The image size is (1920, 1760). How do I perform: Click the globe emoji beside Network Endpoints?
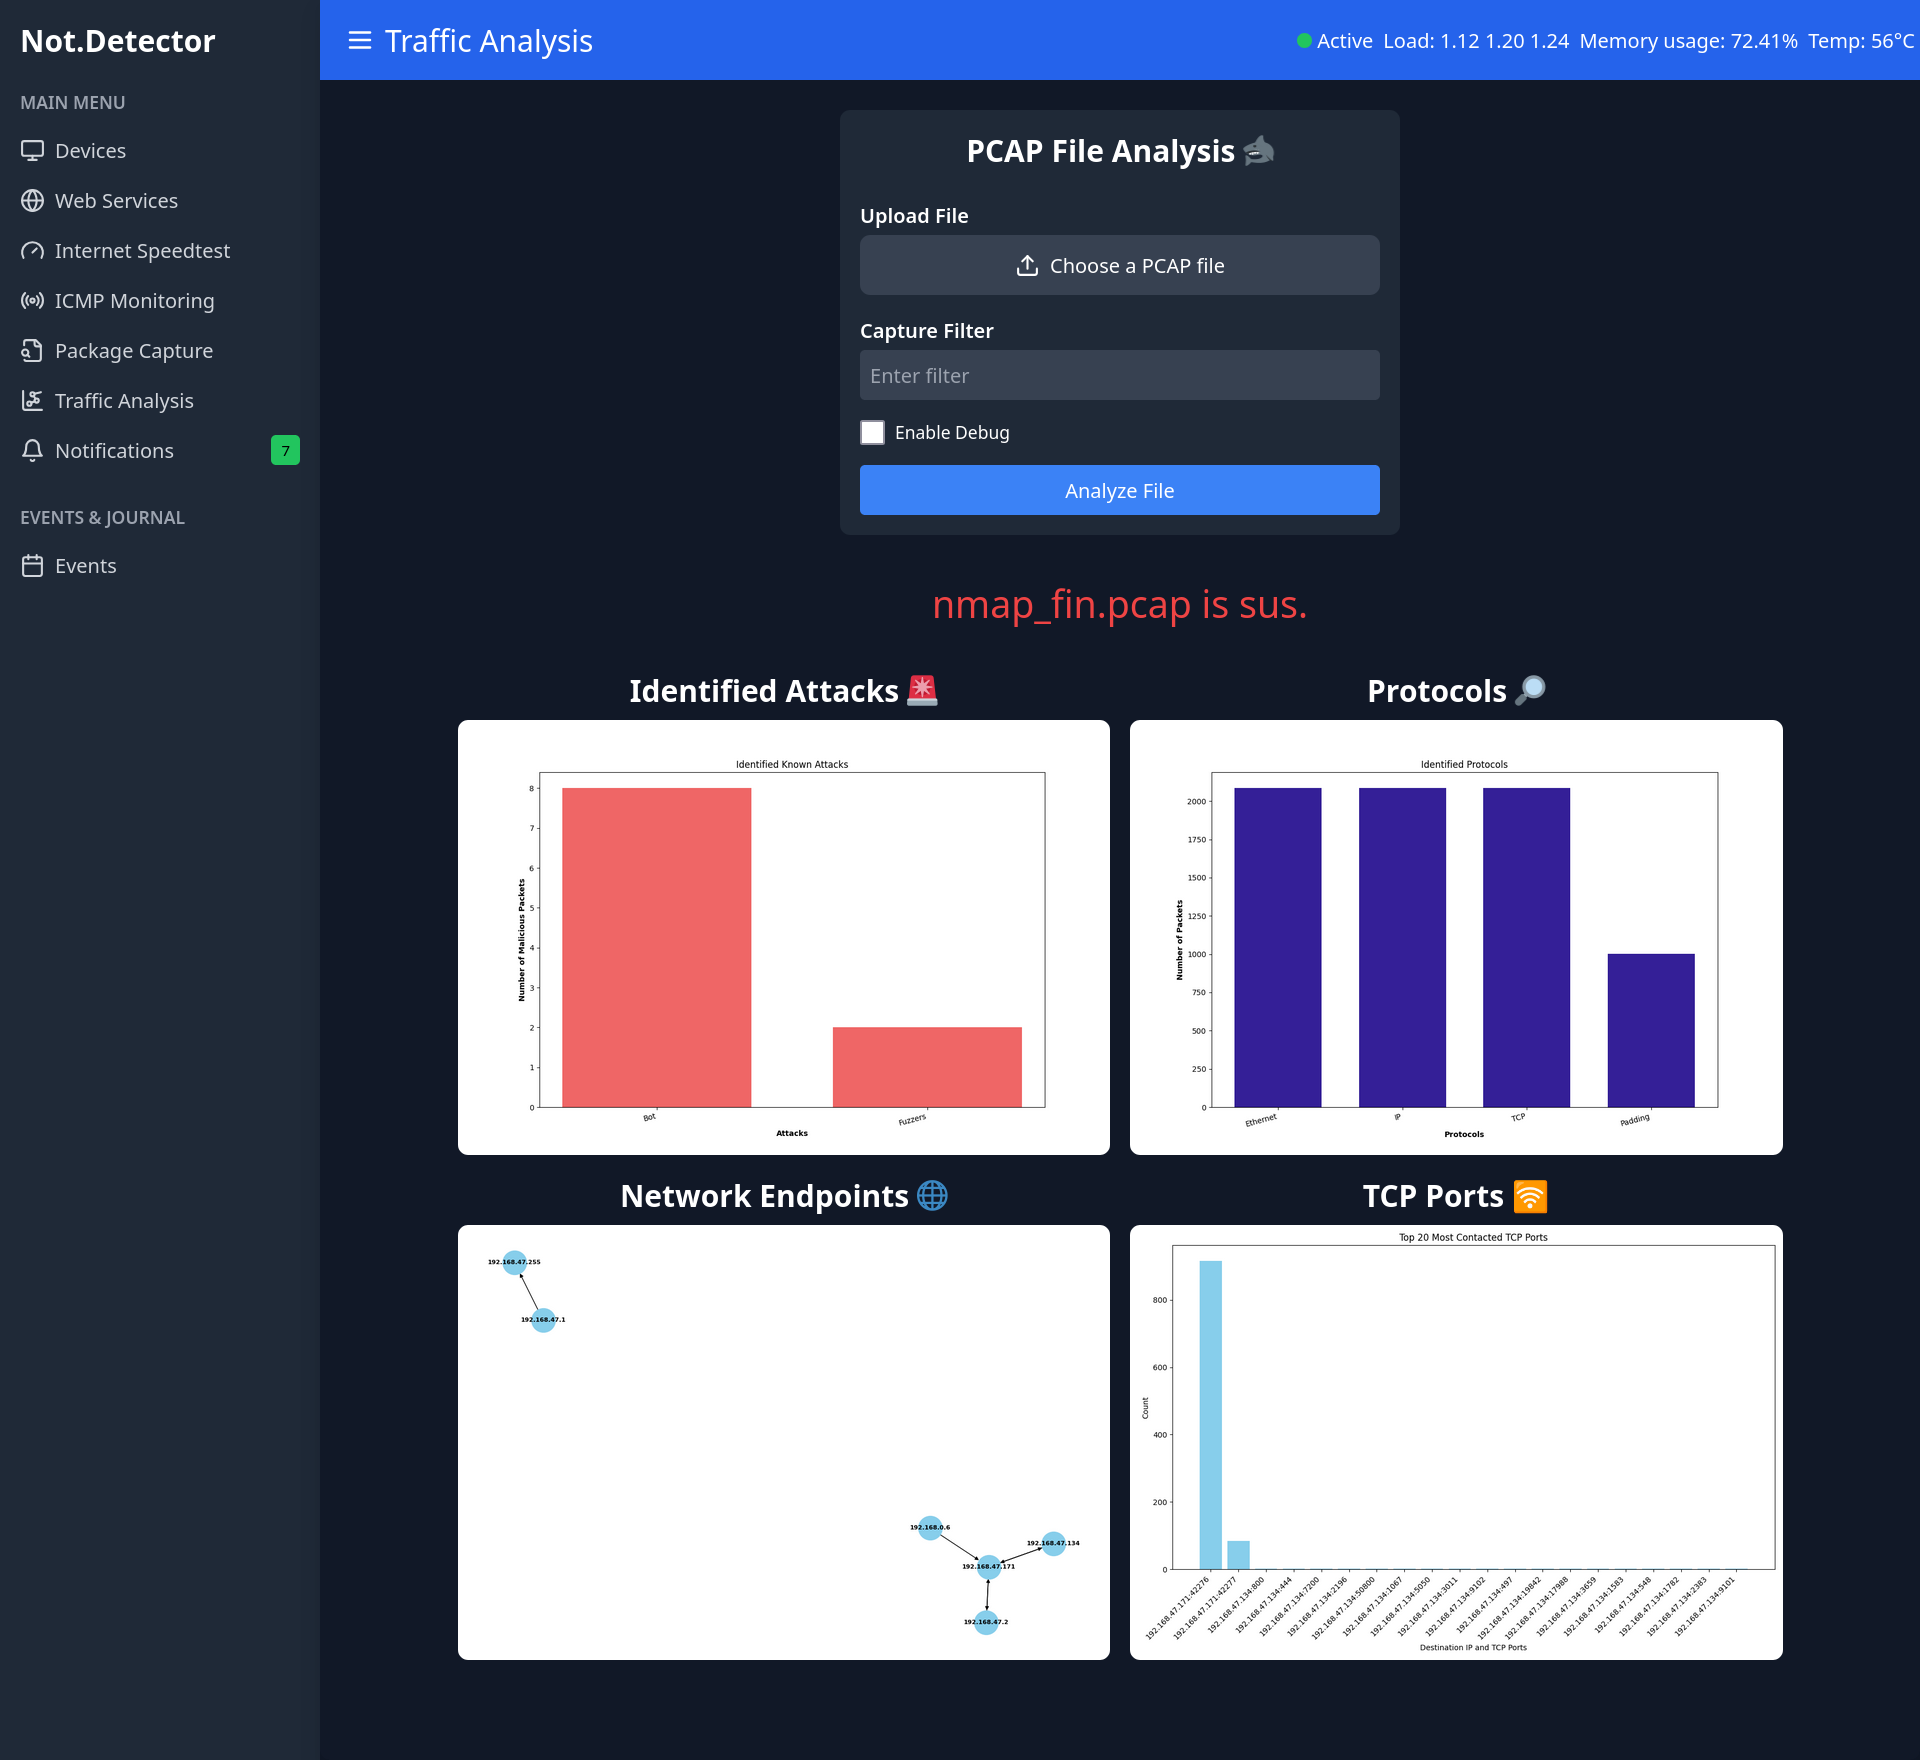pos(932,1195)
